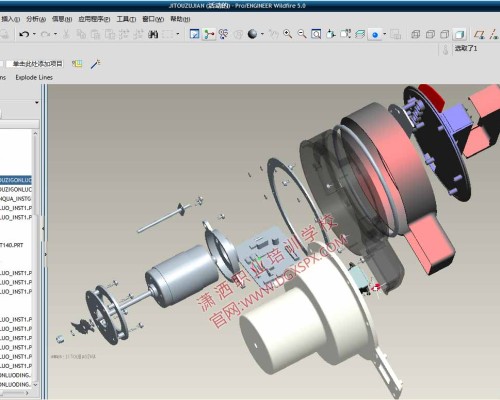Image resolution: width=500 pixels, height=400 pixels.
Task: Click the Undo arrow icon
Action: pyautogui.click(x=24, y=34)
